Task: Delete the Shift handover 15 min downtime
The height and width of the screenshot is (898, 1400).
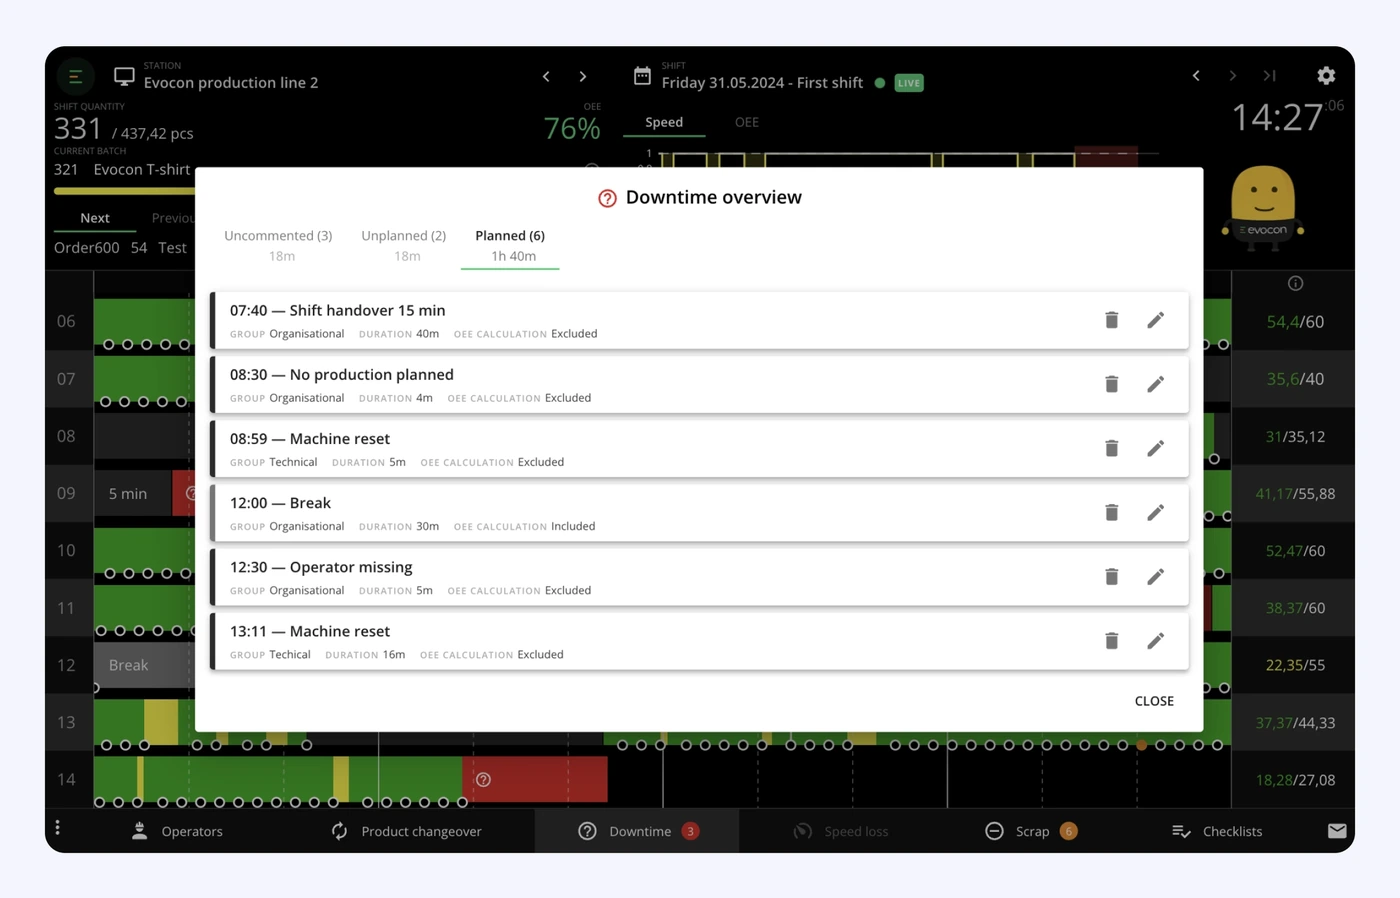Action: (1111, 320)
